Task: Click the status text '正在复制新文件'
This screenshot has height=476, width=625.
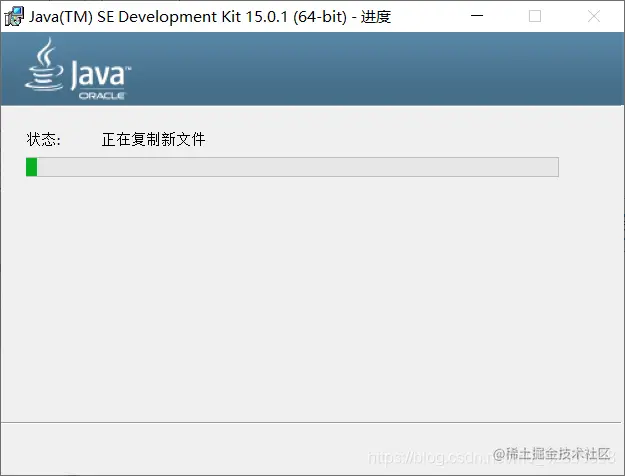Action: (x=153, y=140)
